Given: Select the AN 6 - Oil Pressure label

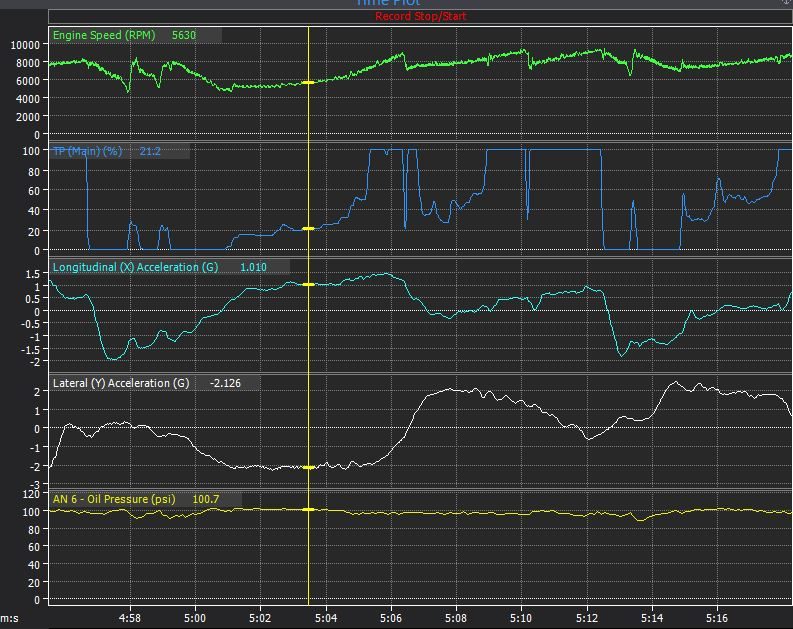Looking at the screenshot, I should click(115, 499).
